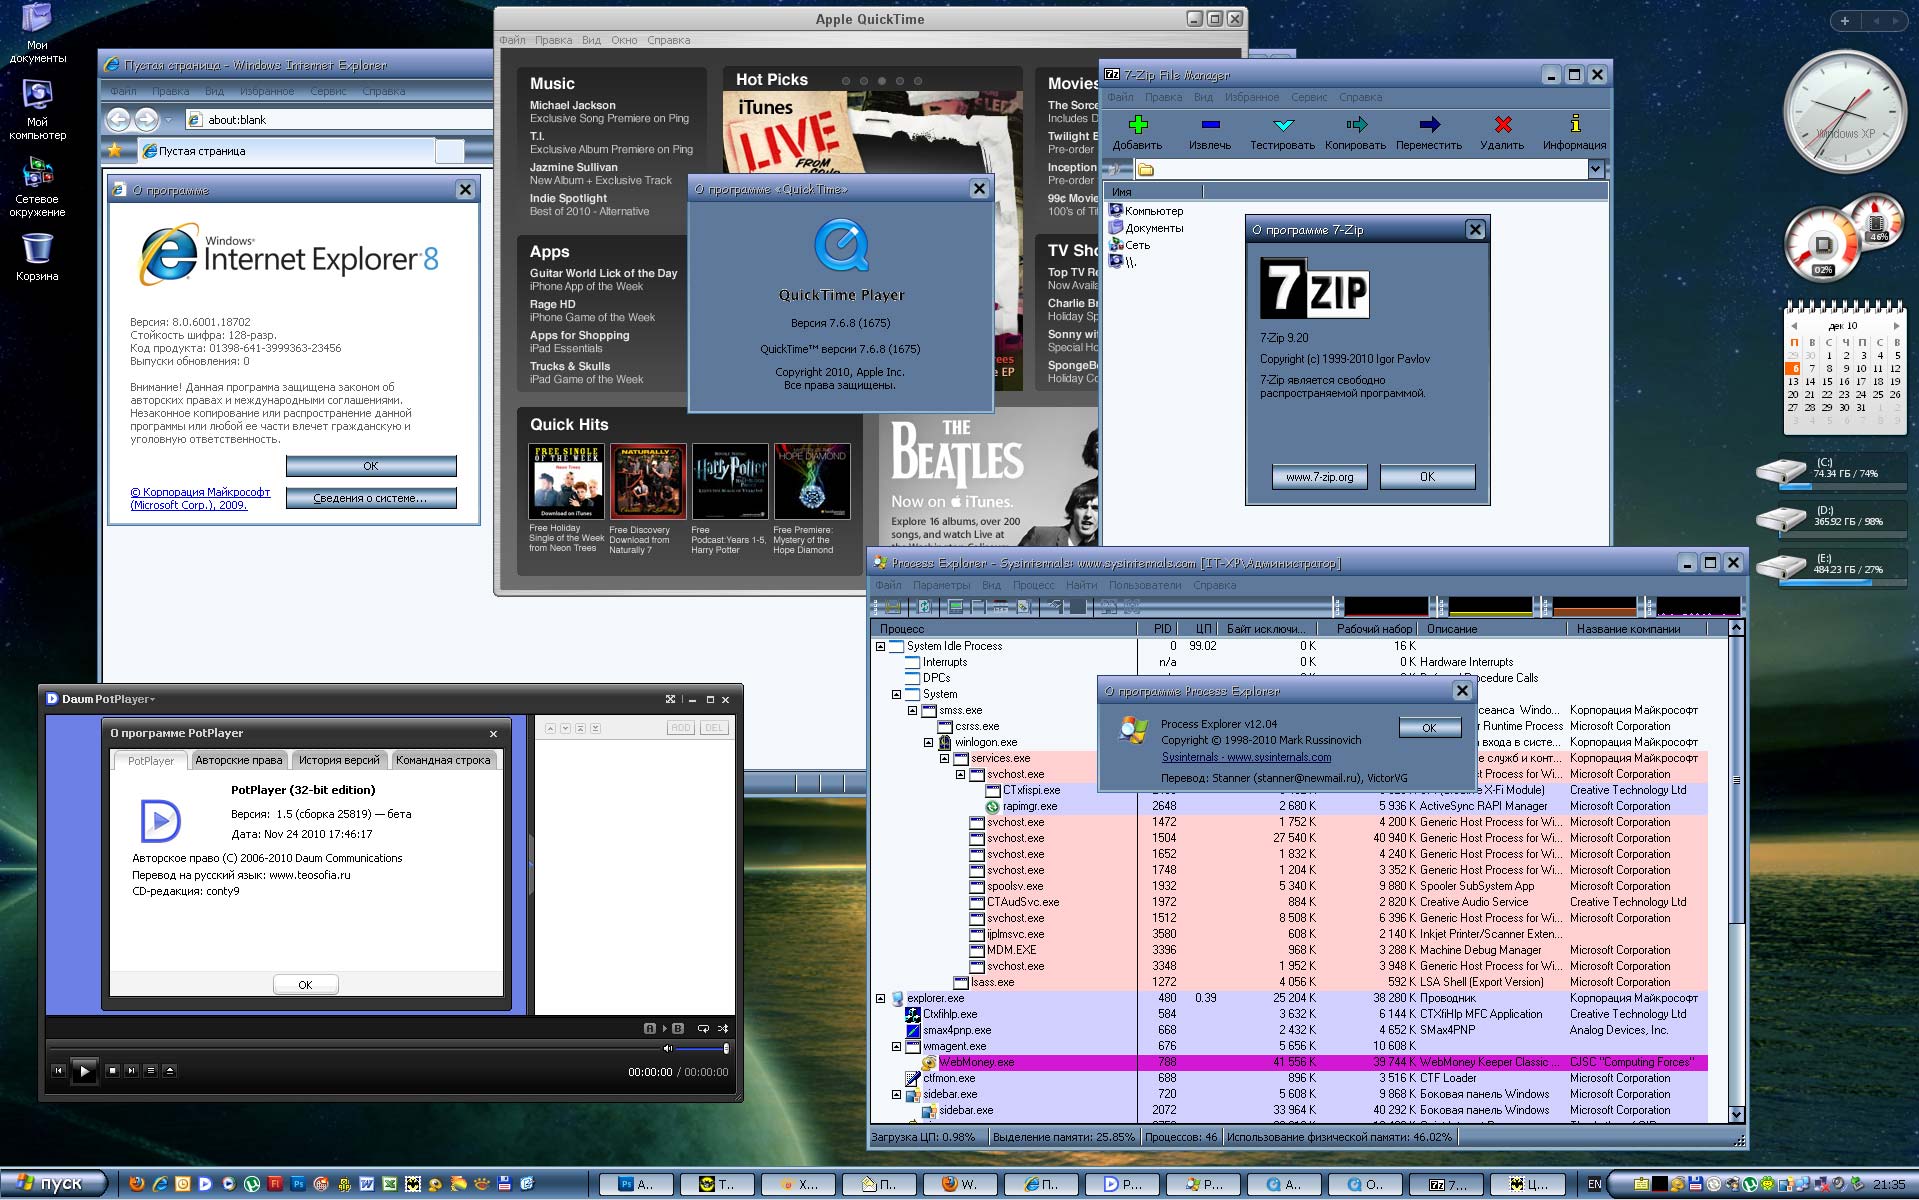Viewport: 1919px width, 1200px height.
Task: Click the Hope Diamond premiere thumbnail
Action: tap(812, 481)
